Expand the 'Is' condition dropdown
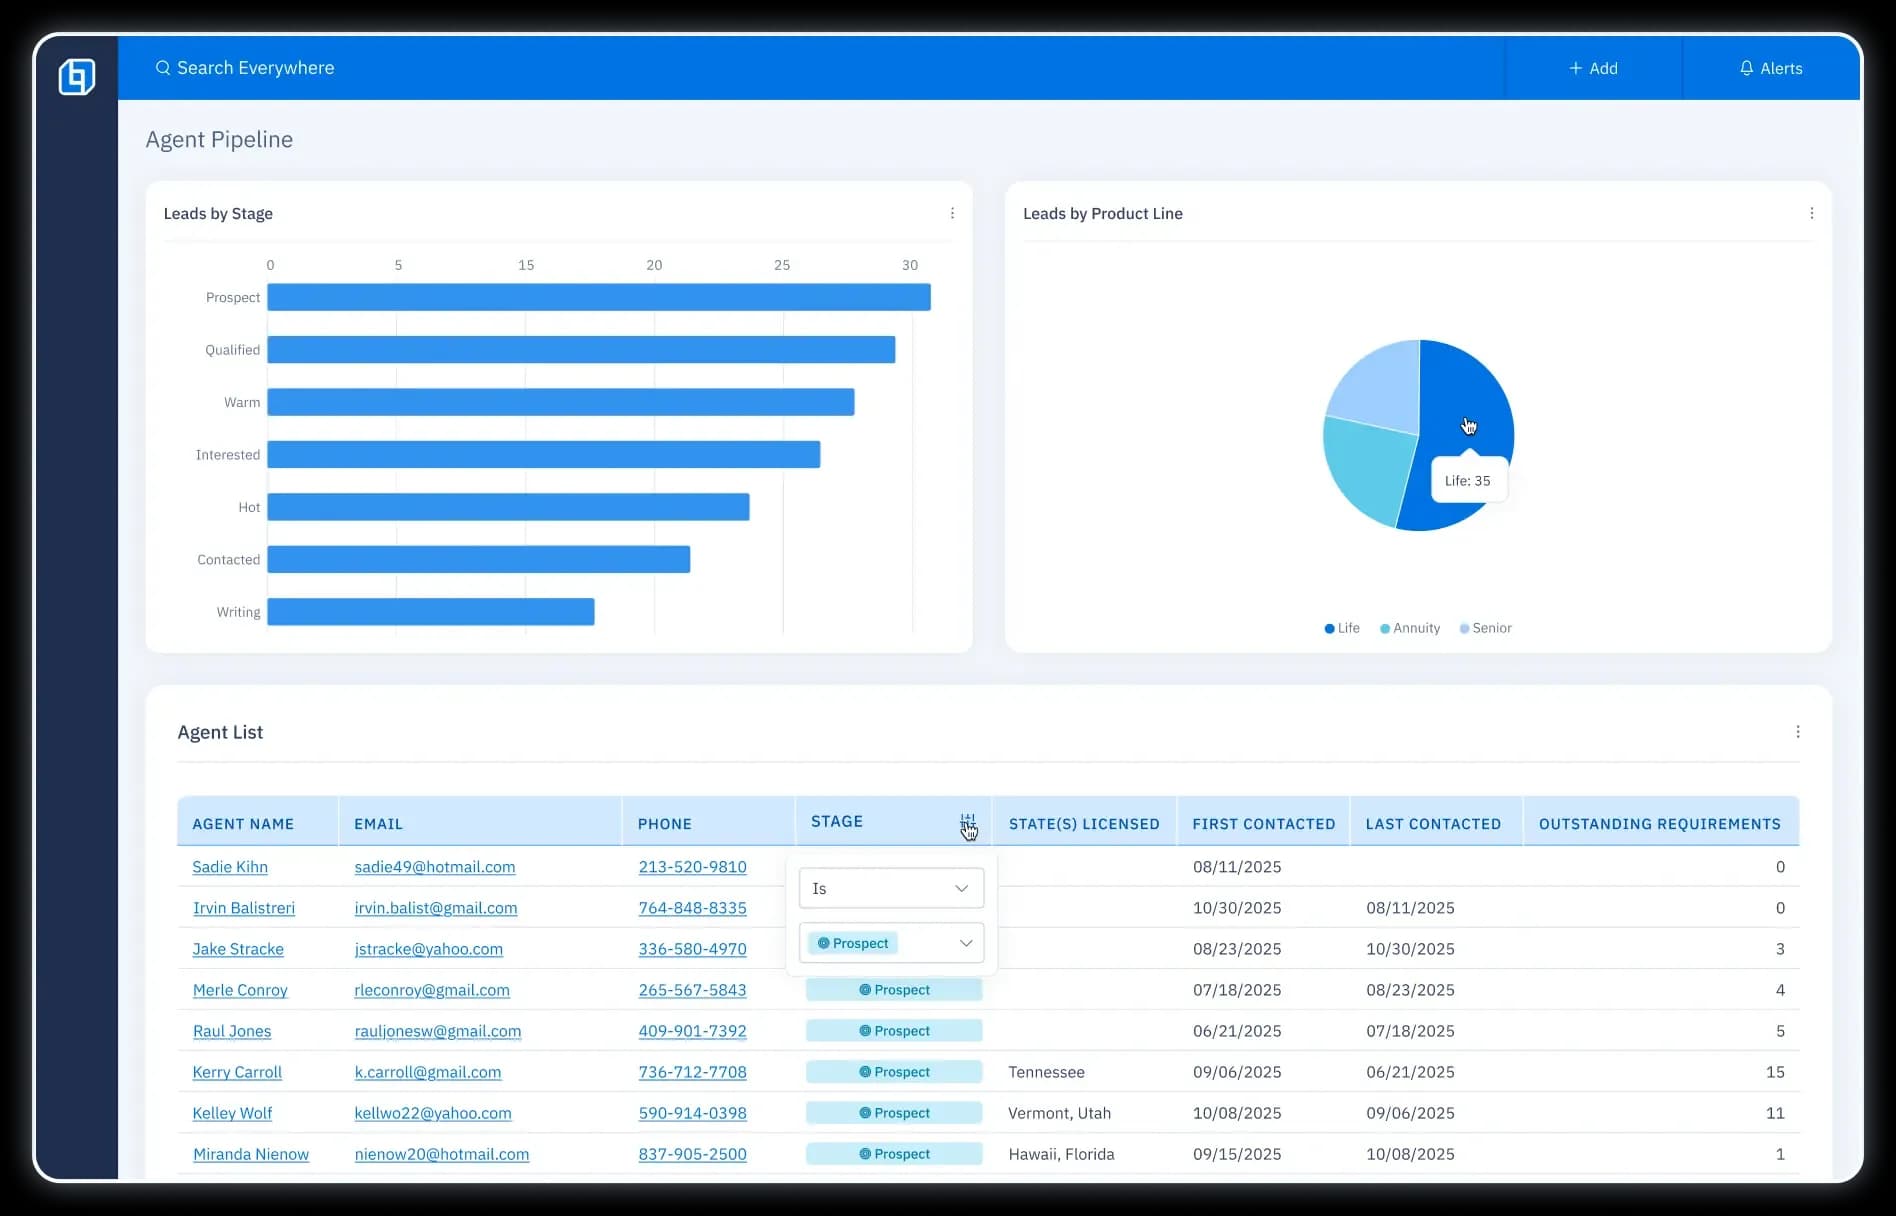1896x1216 pixels. point(891,888)
